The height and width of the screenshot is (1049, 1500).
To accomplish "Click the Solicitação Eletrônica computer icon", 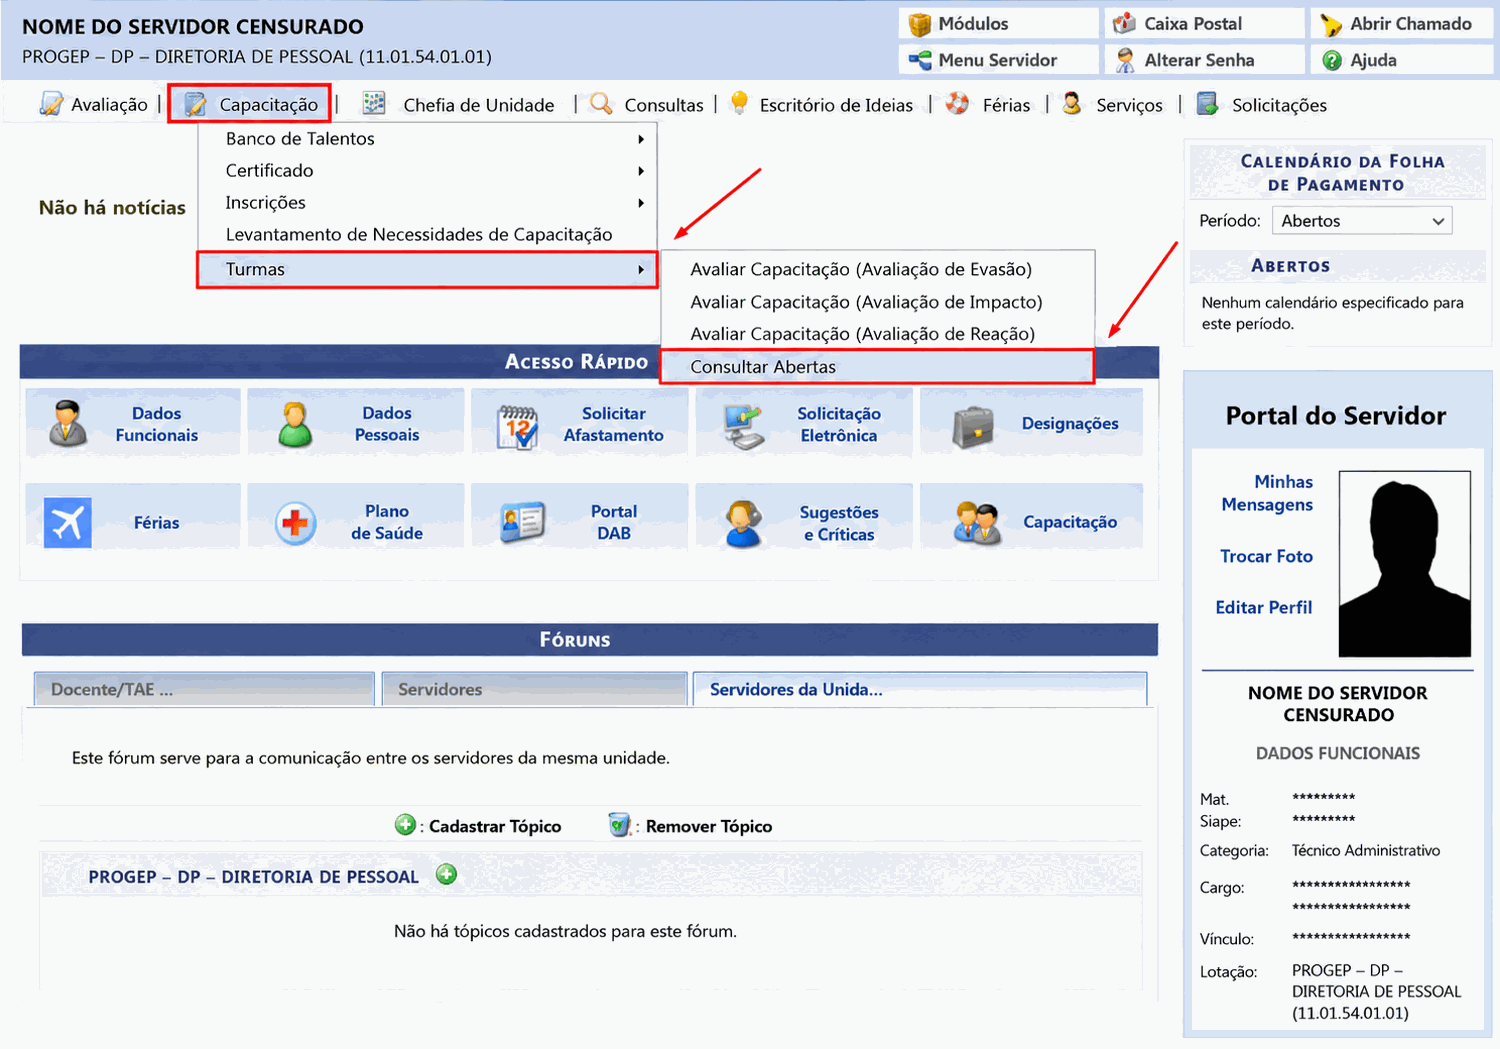I will click(744, 427).
